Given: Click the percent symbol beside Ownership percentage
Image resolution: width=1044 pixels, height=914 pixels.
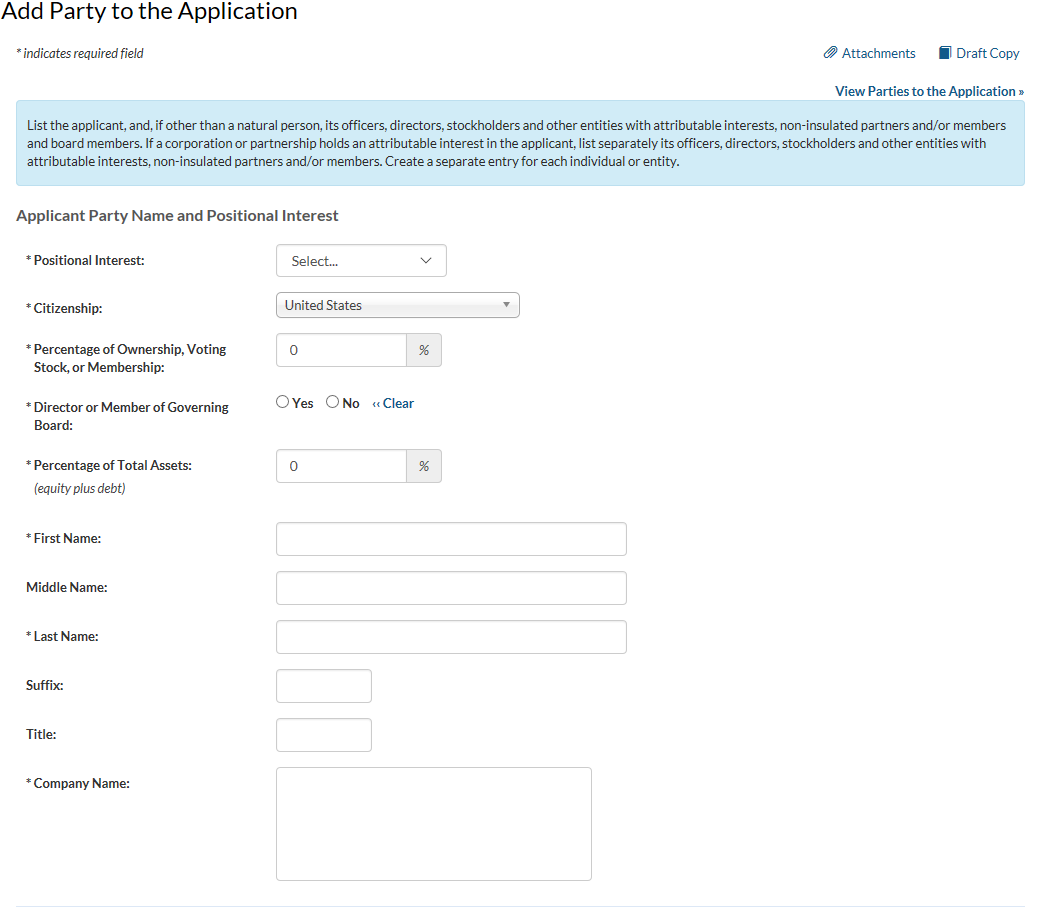Looking at the screenshot, I should pos(424,351).
